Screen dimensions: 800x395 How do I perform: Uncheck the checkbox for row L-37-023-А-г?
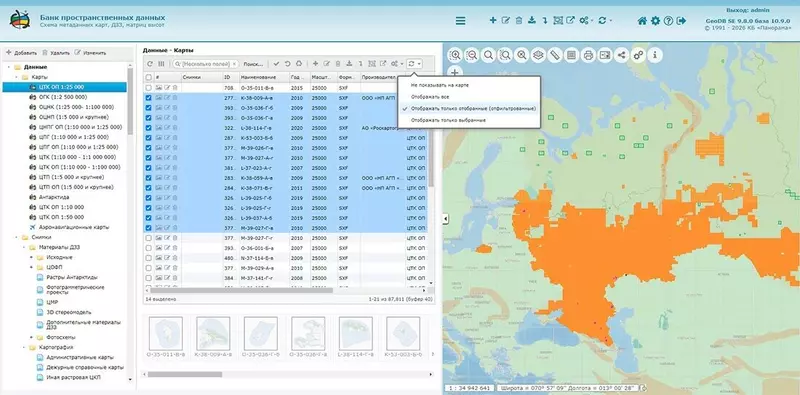click(148, 168)
